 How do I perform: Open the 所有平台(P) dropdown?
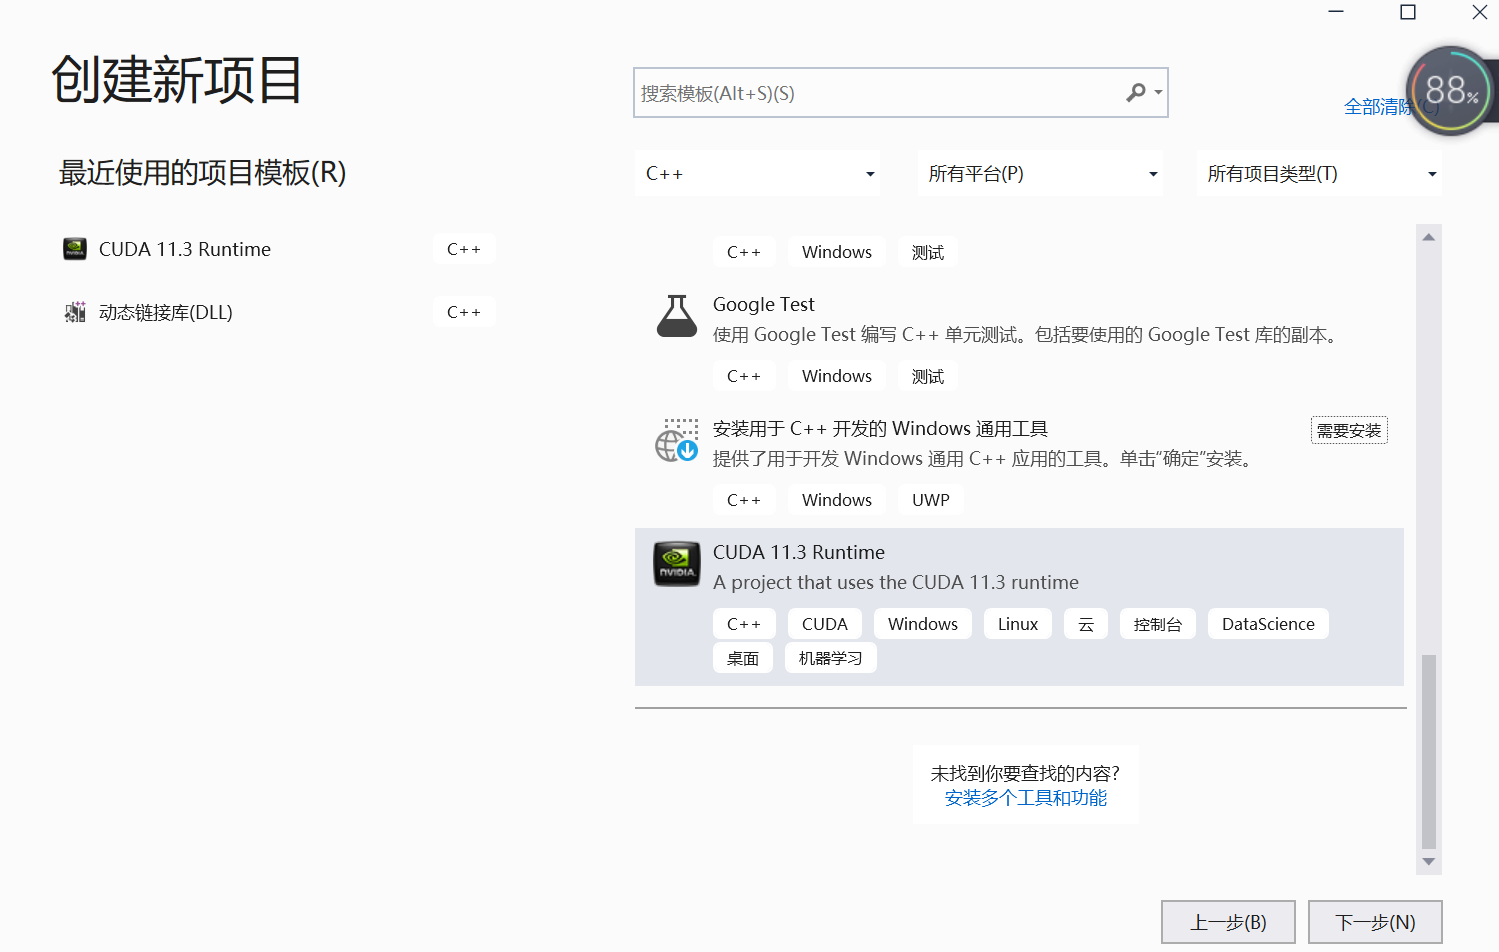click(1040, 172)
